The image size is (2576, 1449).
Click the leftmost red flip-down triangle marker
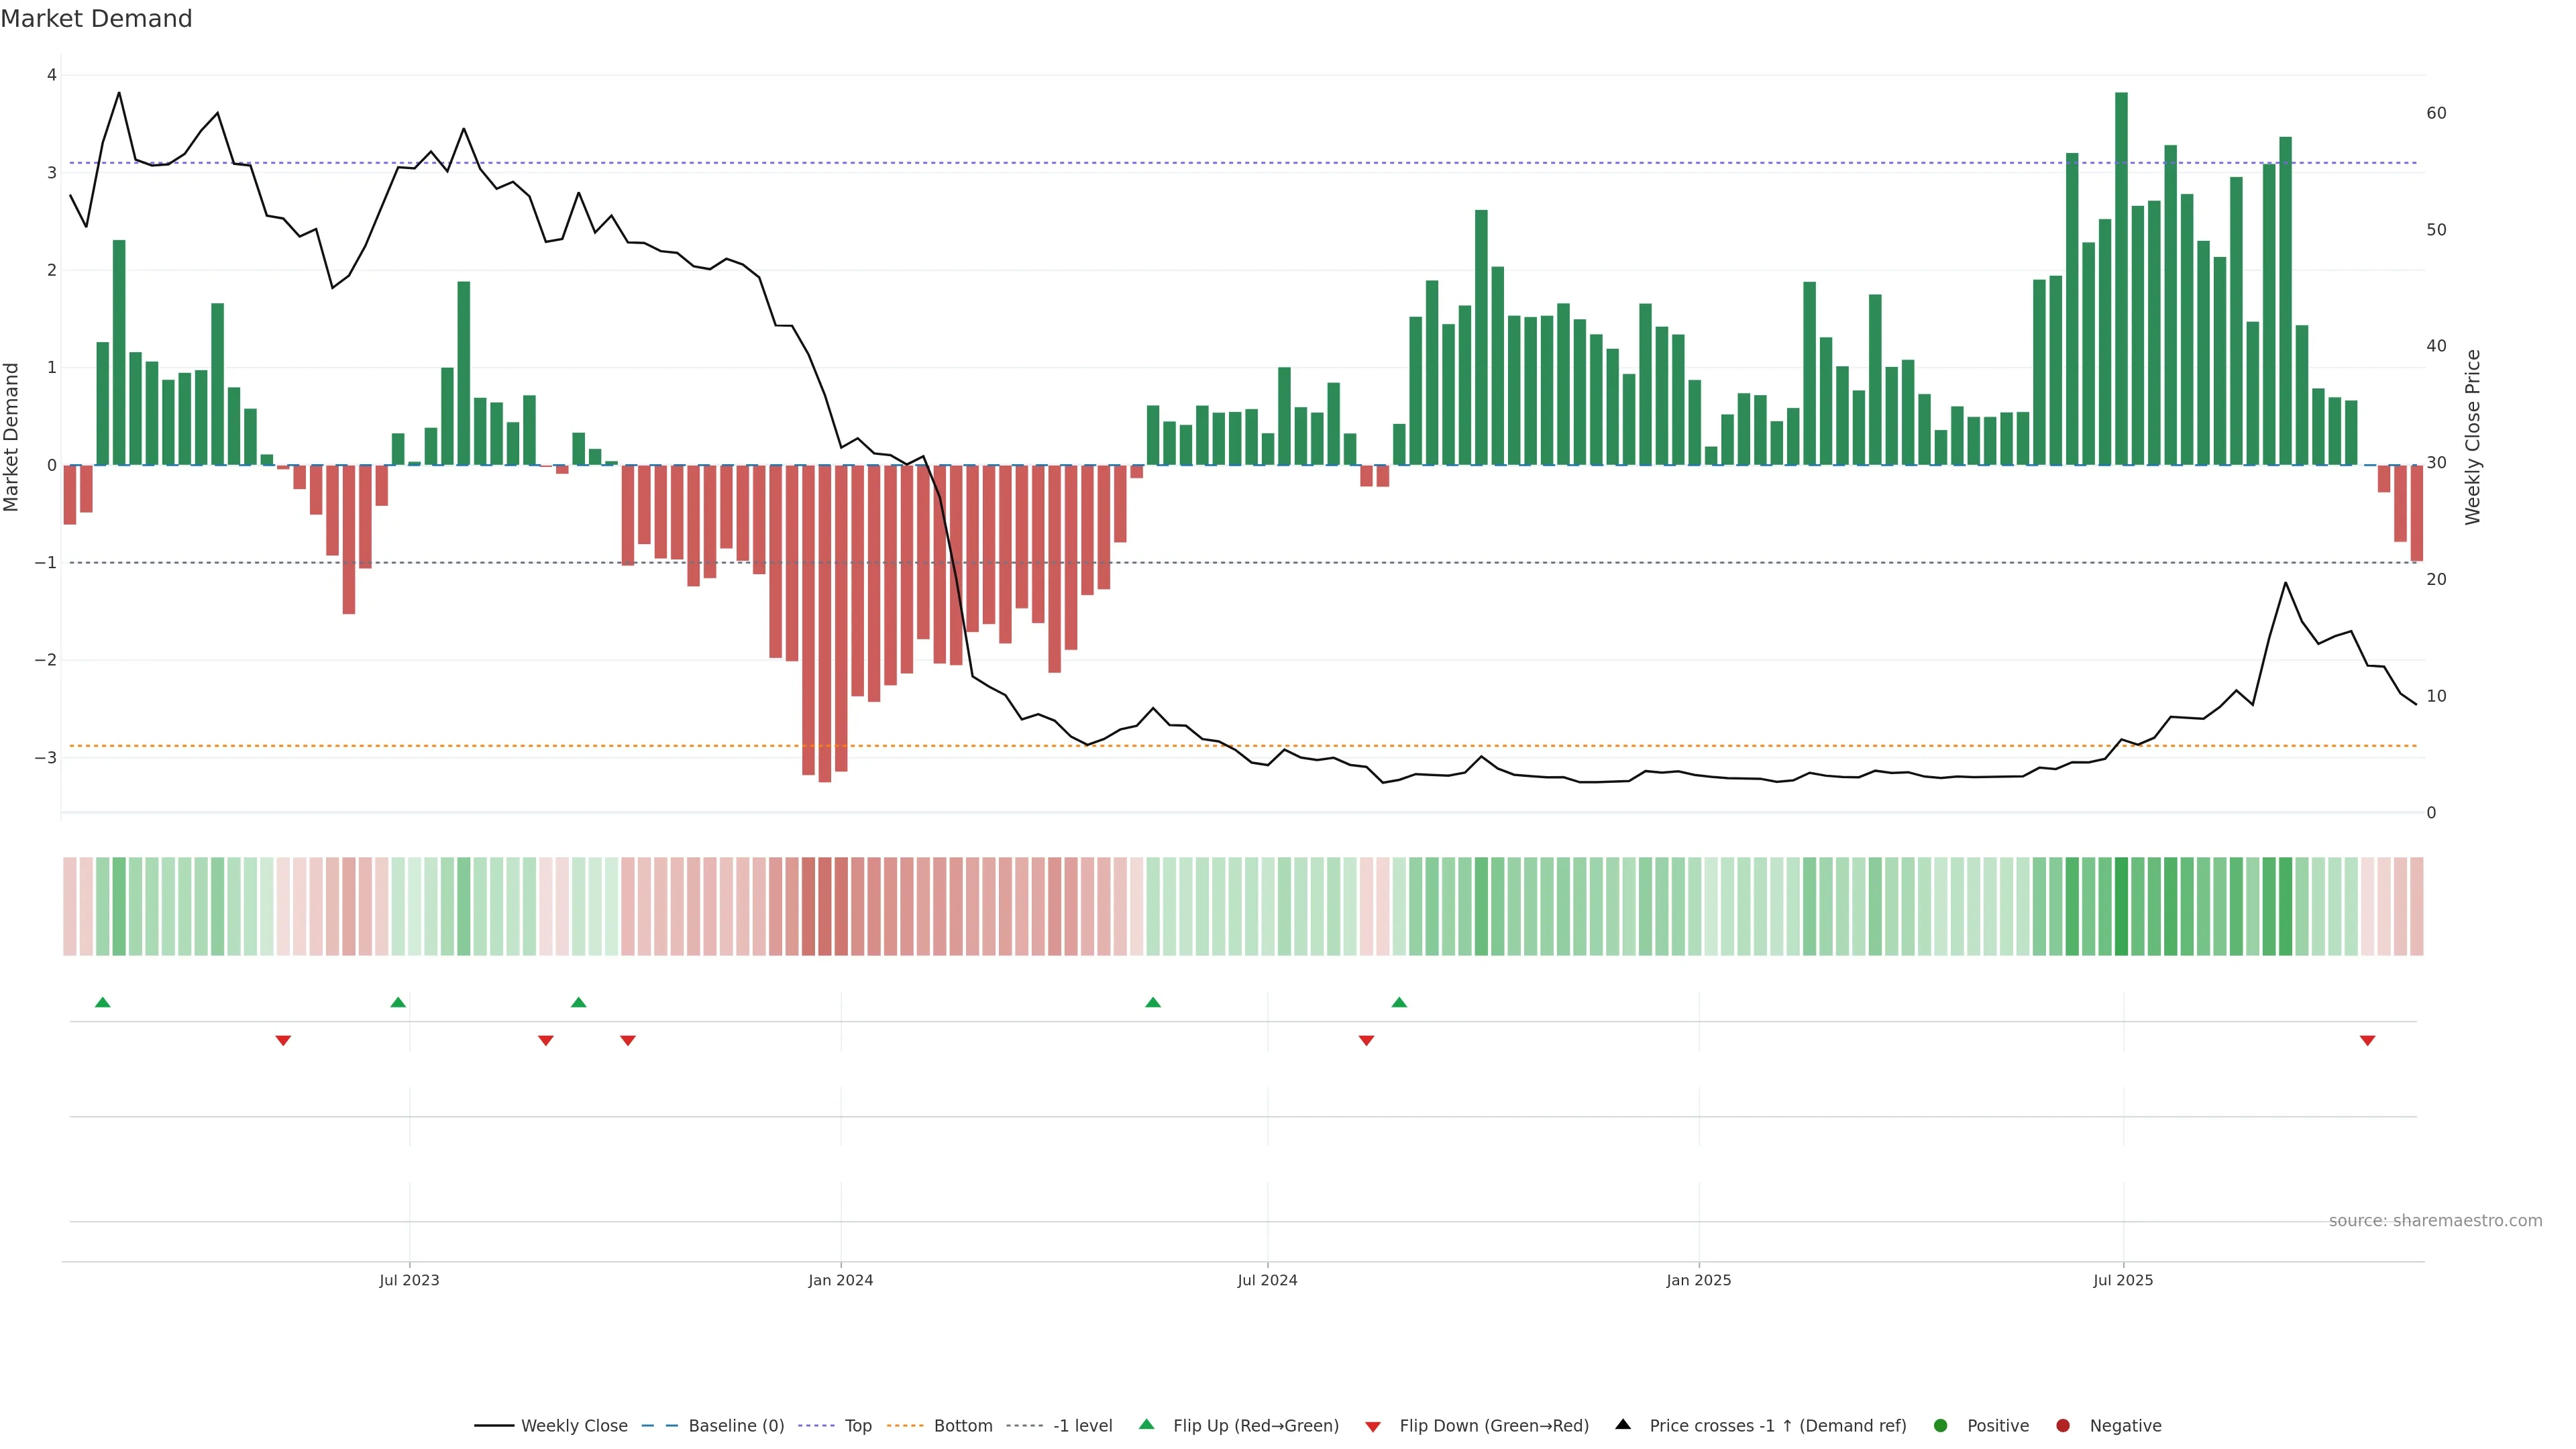283,1040
